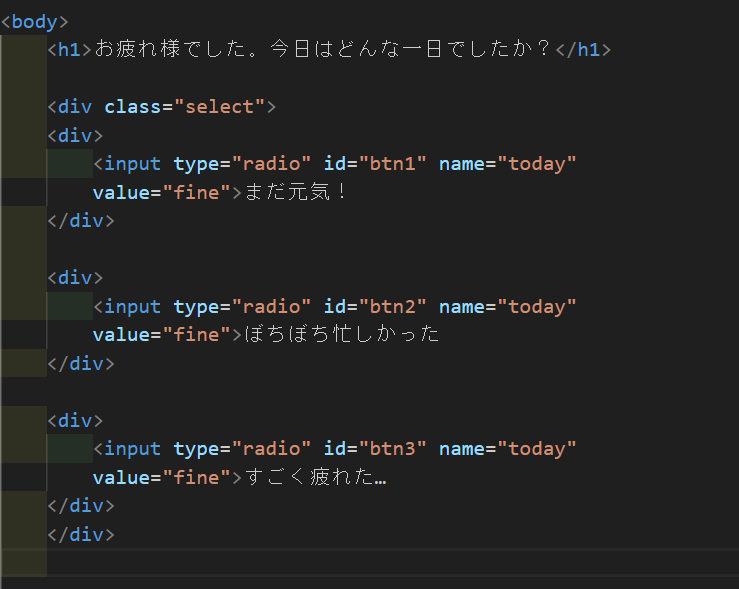Click name="today" on the btn2 line
This screenshot has height=589, width=739.
click(508, 307)
